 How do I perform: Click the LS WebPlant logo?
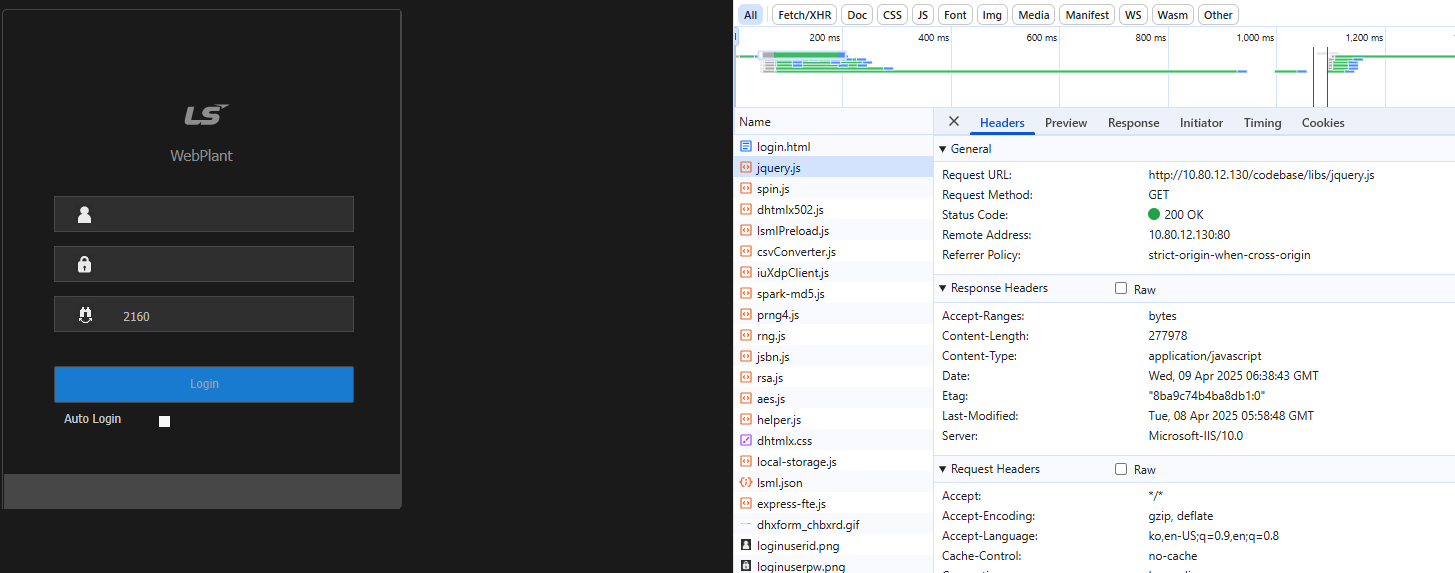point(206,115)
